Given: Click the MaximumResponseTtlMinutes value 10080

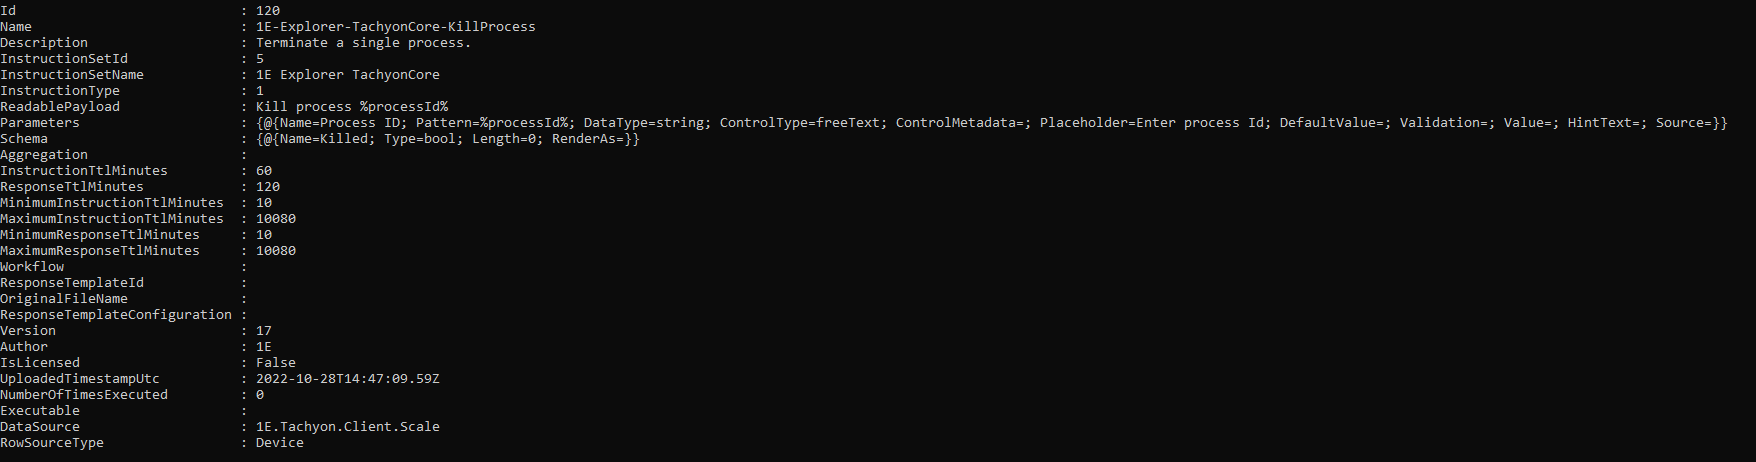Looking at the screenshot, I should [275, 251].
